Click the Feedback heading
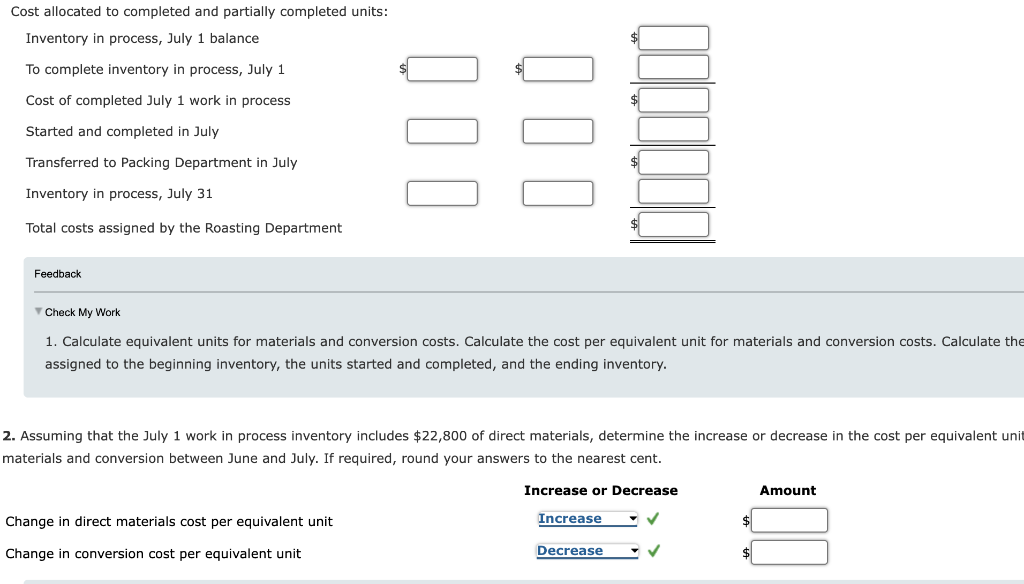This screenshot has height=584, width=1024. click(x=57, y=274)
